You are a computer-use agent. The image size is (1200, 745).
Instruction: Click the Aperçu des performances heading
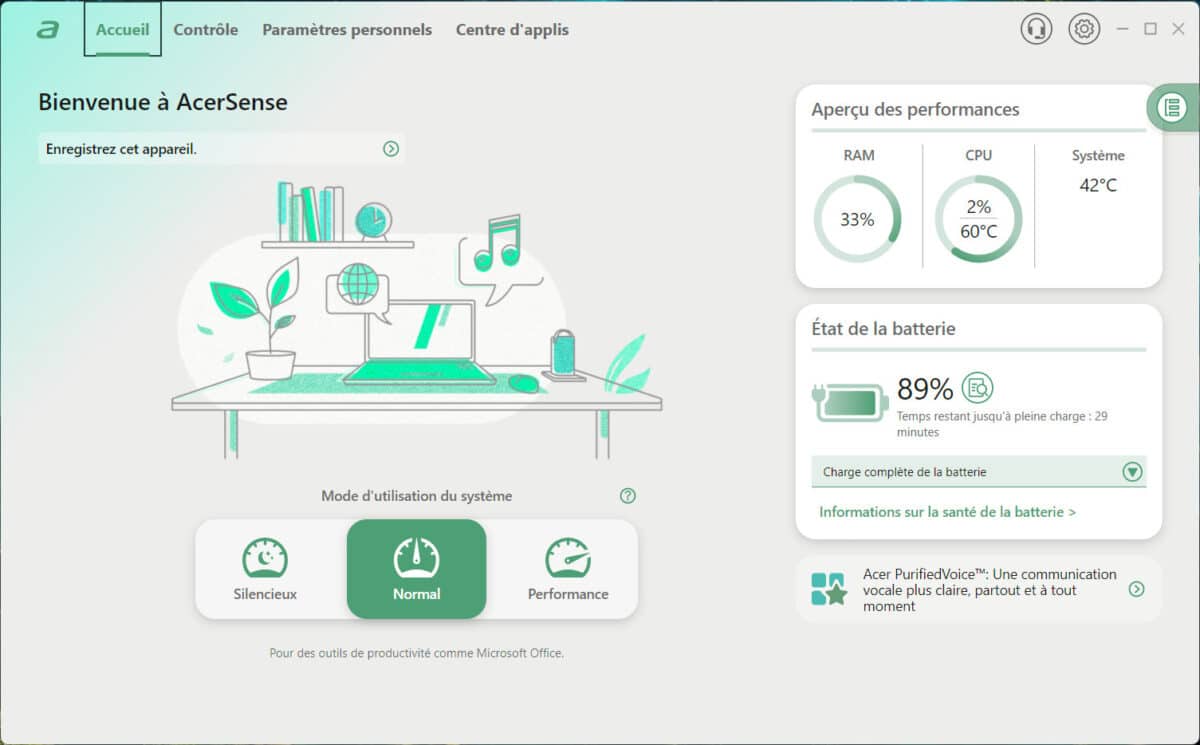point(915,110)
